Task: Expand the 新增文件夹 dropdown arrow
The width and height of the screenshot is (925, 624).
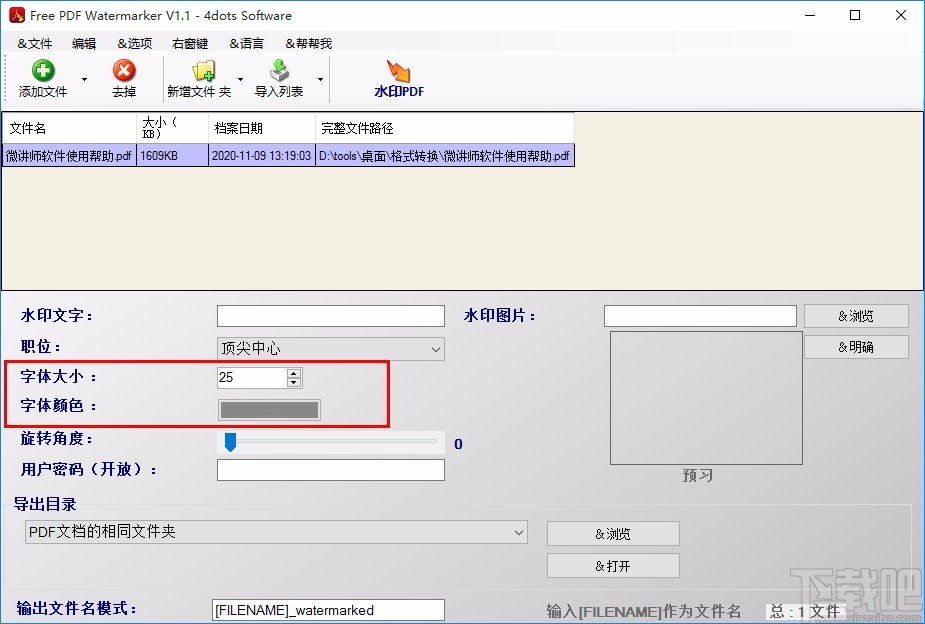Action: pos(240,79)
